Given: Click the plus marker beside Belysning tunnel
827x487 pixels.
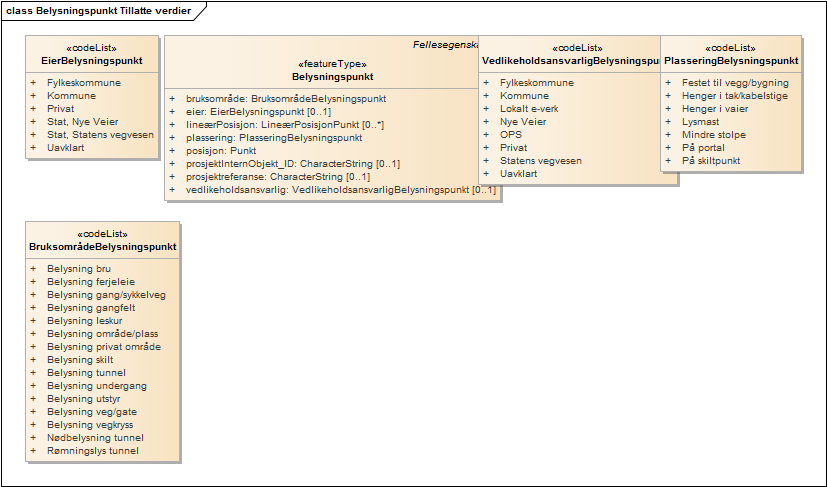Looking at the screenshot, I should tap(33, 373).
